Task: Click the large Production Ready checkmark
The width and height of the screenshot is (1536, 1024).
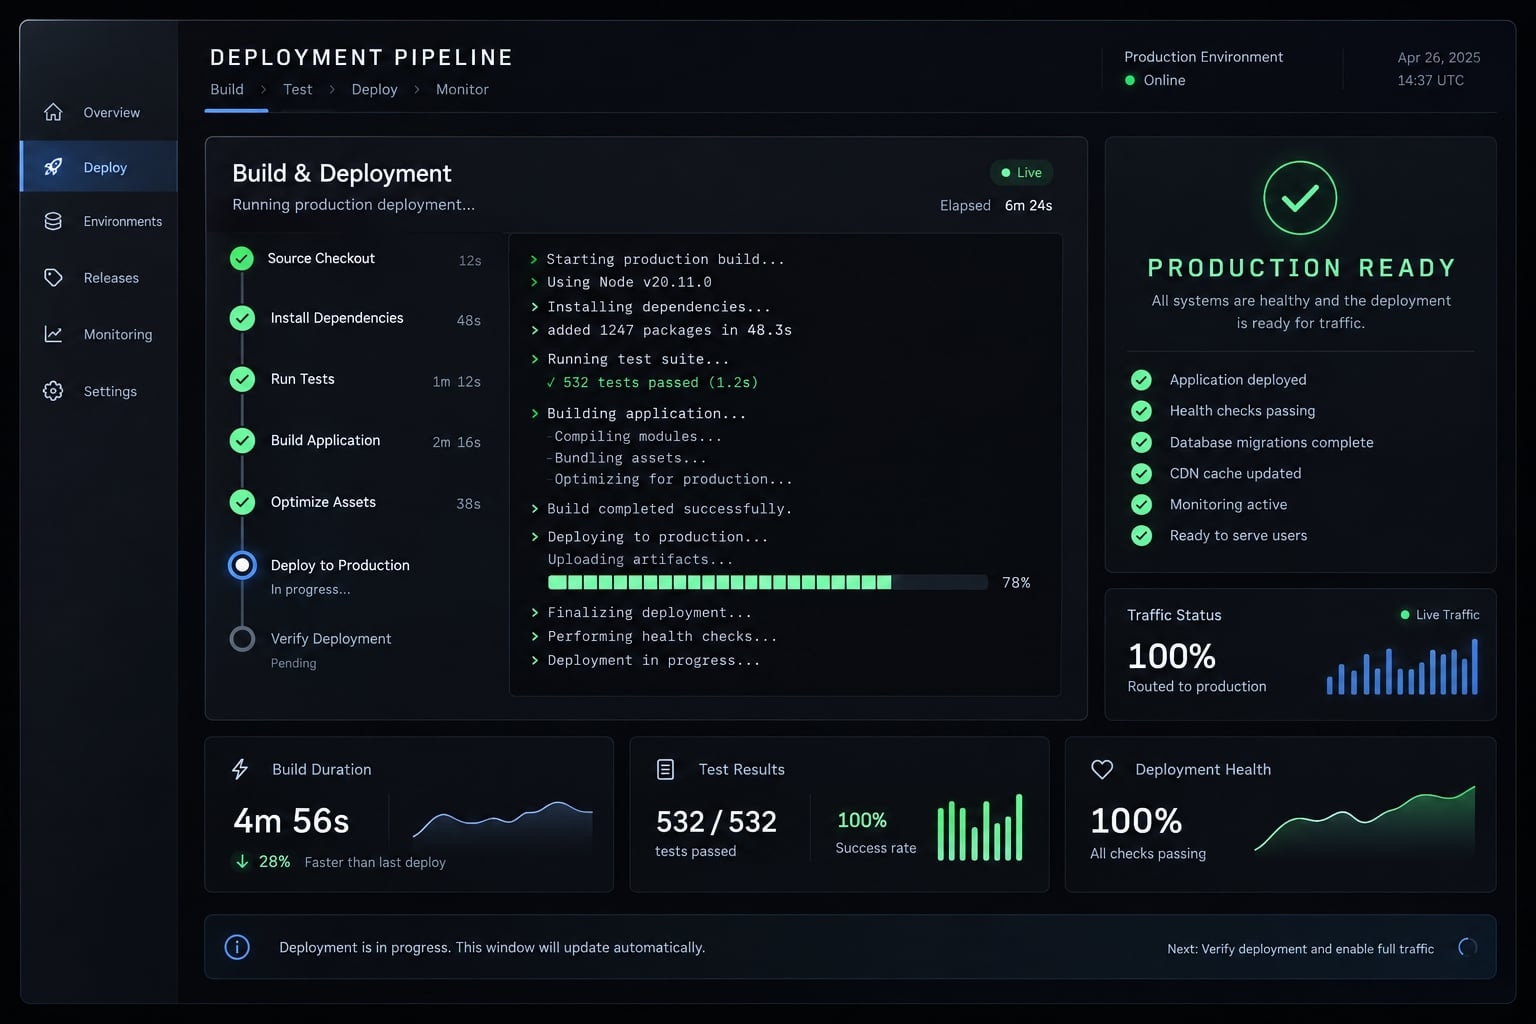Action: pyautogui.click(x=1300, y=198)
